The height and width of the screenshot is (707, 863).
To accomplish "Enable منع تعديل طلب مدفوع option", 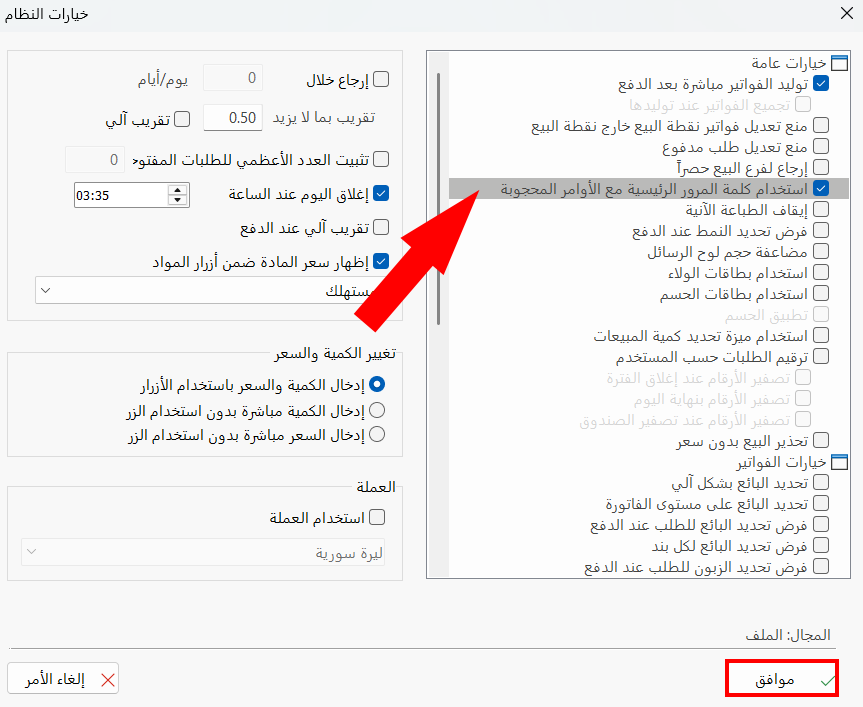I will pyautogui.click(x=821, y=145).
